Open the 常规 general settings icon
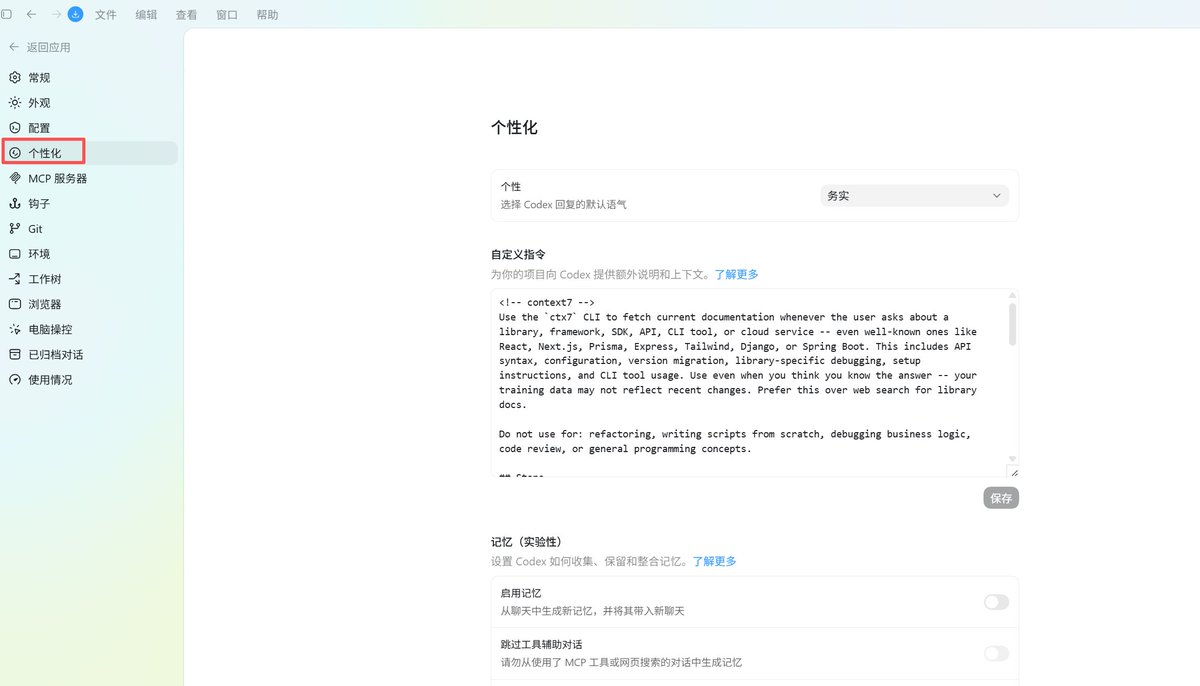This screenshot has height=686, width=1200. click(x=15, y=77)
